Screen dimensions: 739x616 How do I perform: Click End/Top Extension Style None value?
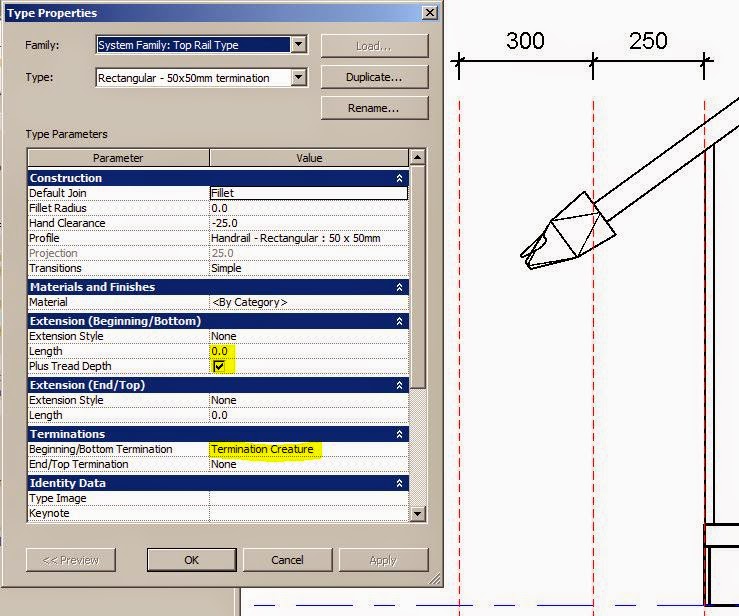point(309,400)
